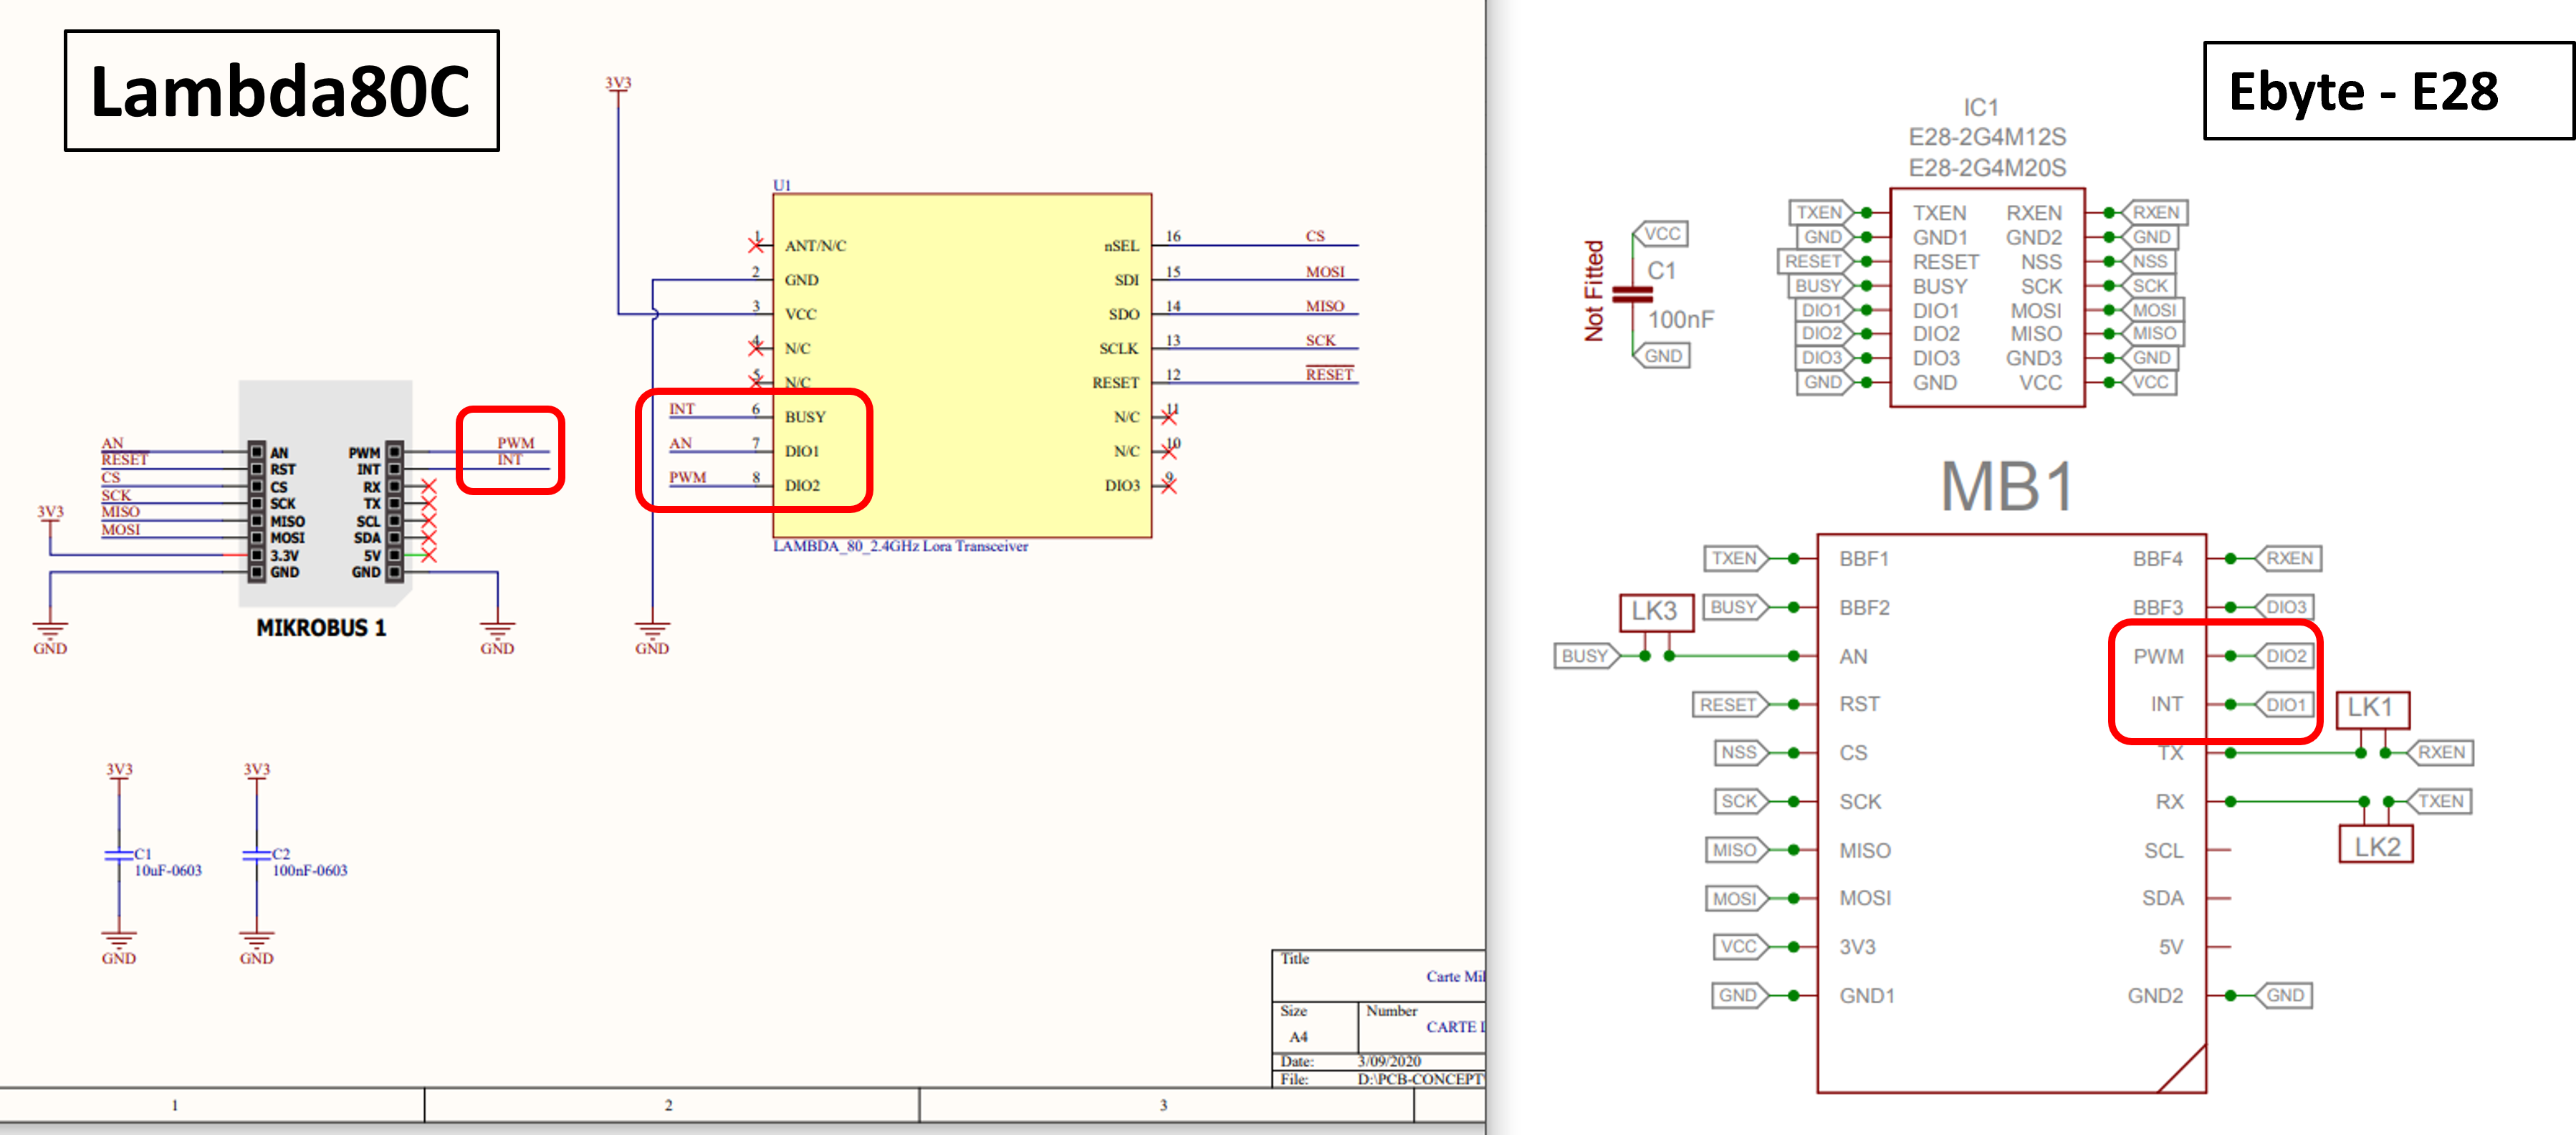
Task: Select the C2 100nF-0603 capacitor symbol
Action: (256, 855)
